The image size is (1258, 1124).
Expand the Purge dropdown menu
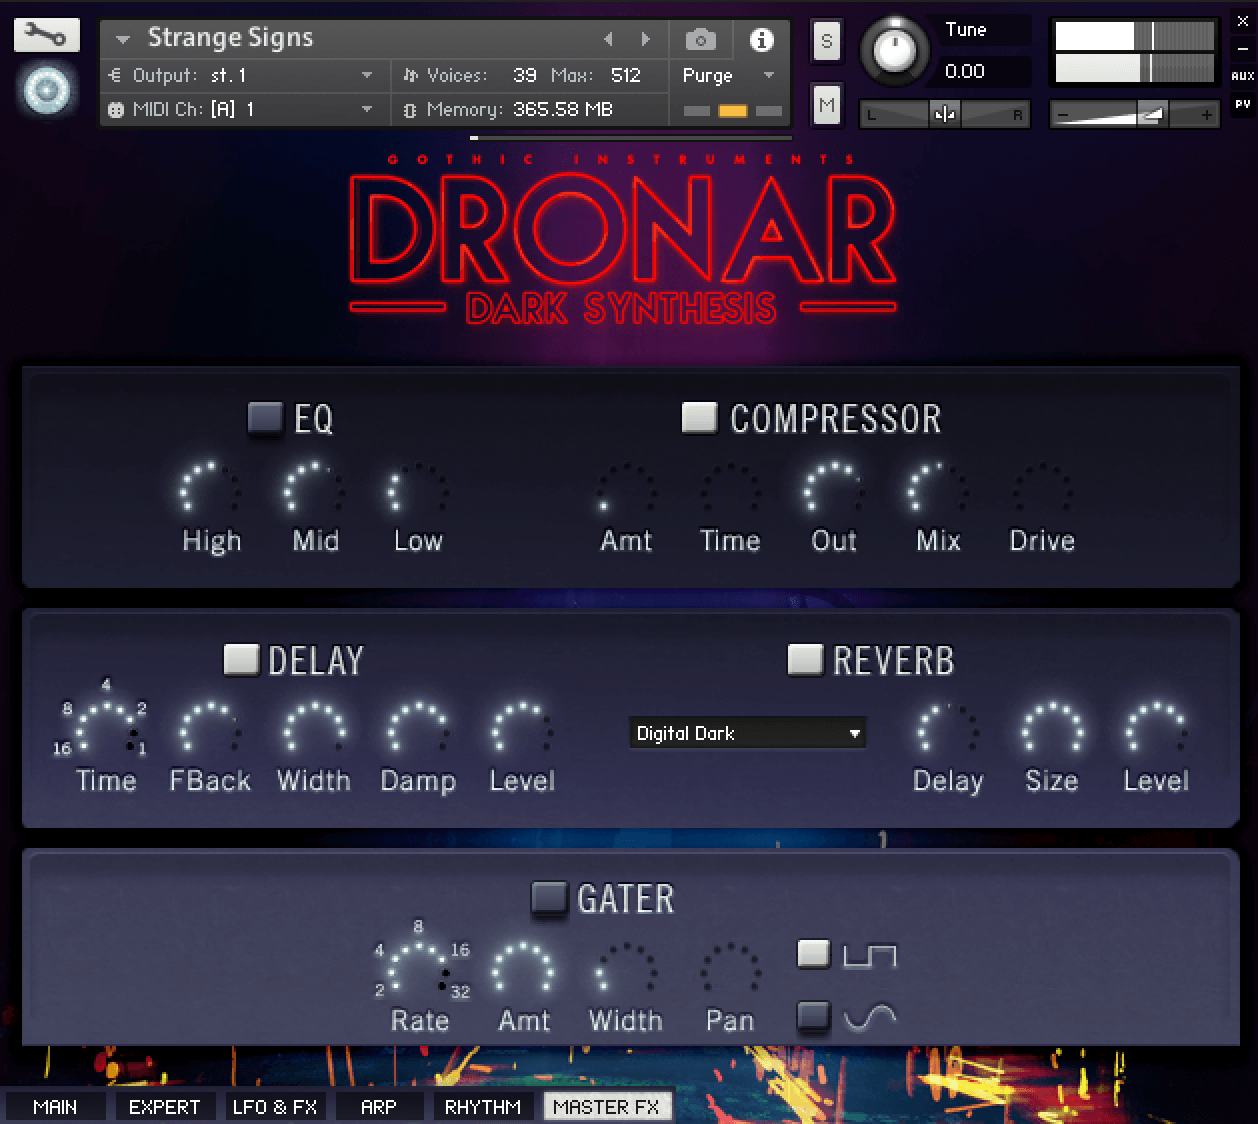click(x=768, y=75)
